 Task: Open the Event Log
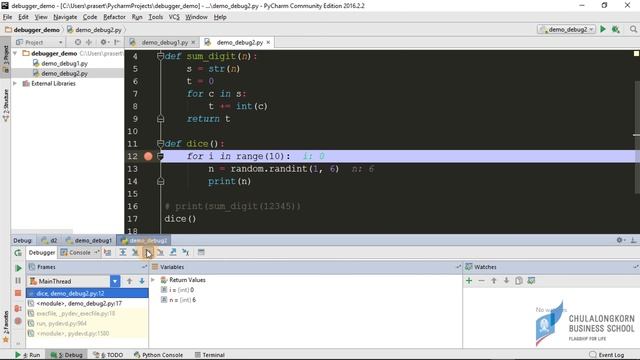tap(607, 355)
